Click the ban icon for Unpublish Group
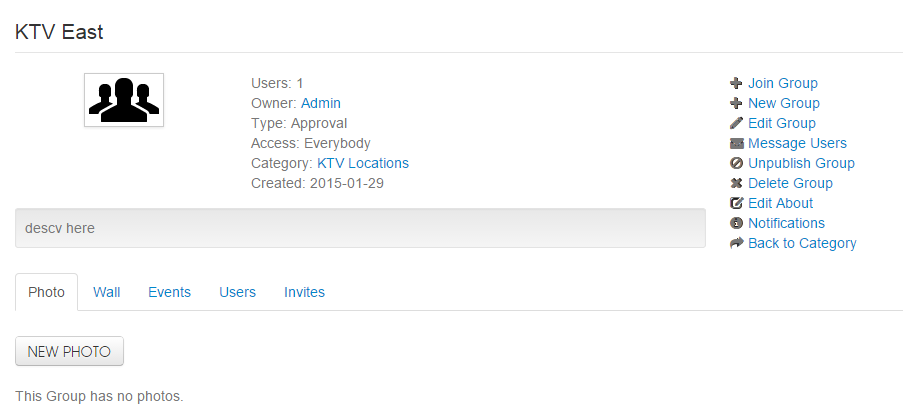This screenshot has width=903, height=415. point(736,163)
